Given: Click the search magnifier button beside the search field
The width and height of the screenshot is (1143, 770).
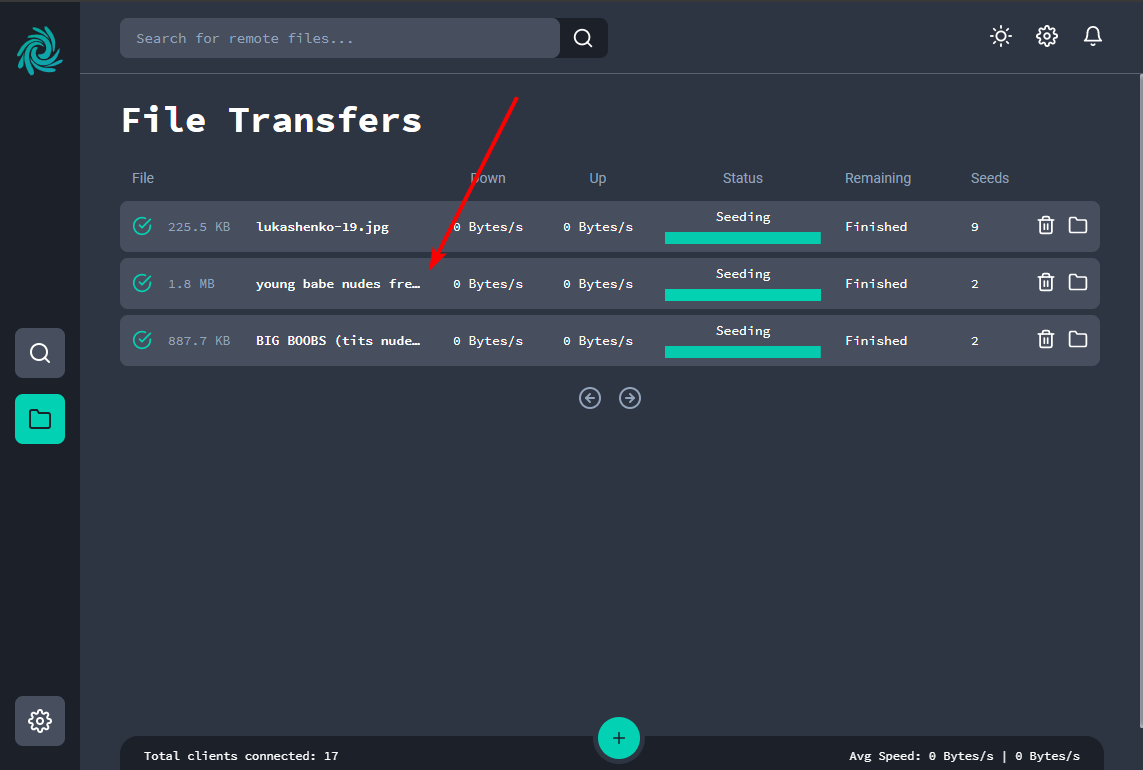Looking at the screenshot, I should coord(583,38).
